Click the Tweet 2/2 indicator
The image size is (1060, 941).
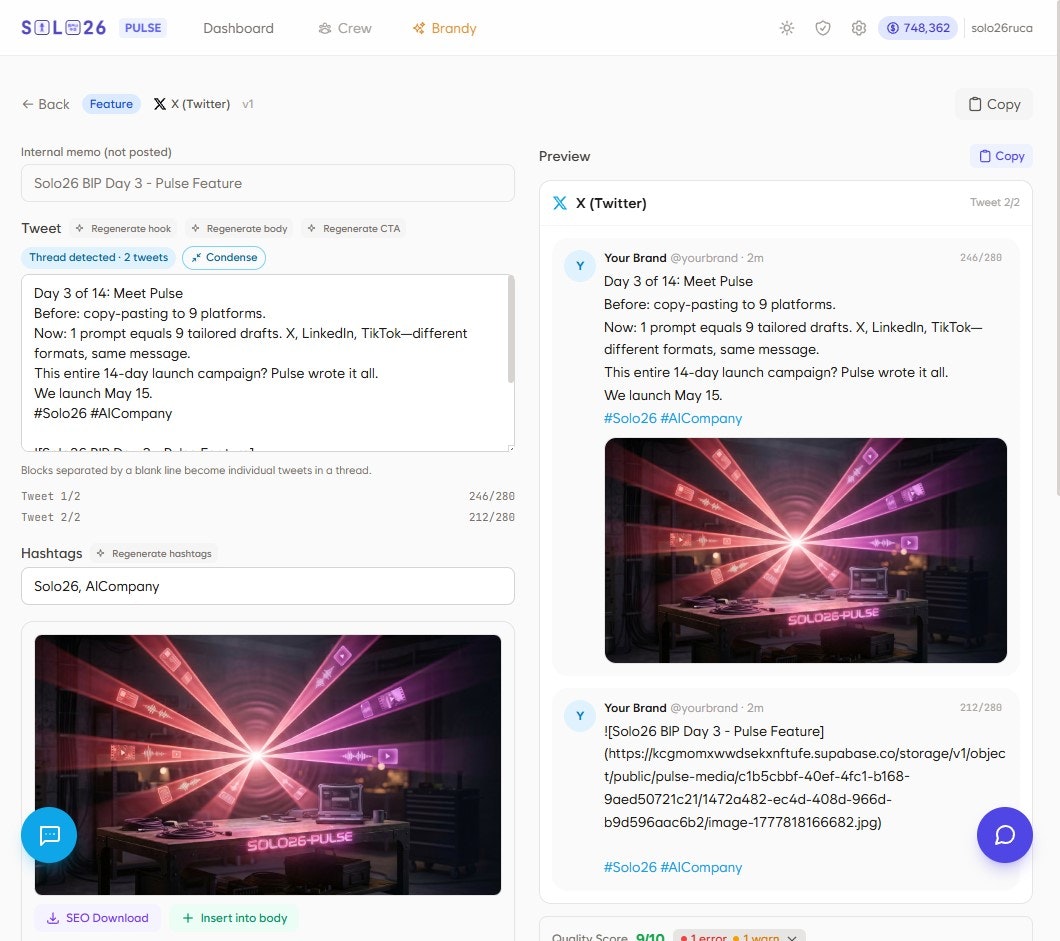[994, 202]
